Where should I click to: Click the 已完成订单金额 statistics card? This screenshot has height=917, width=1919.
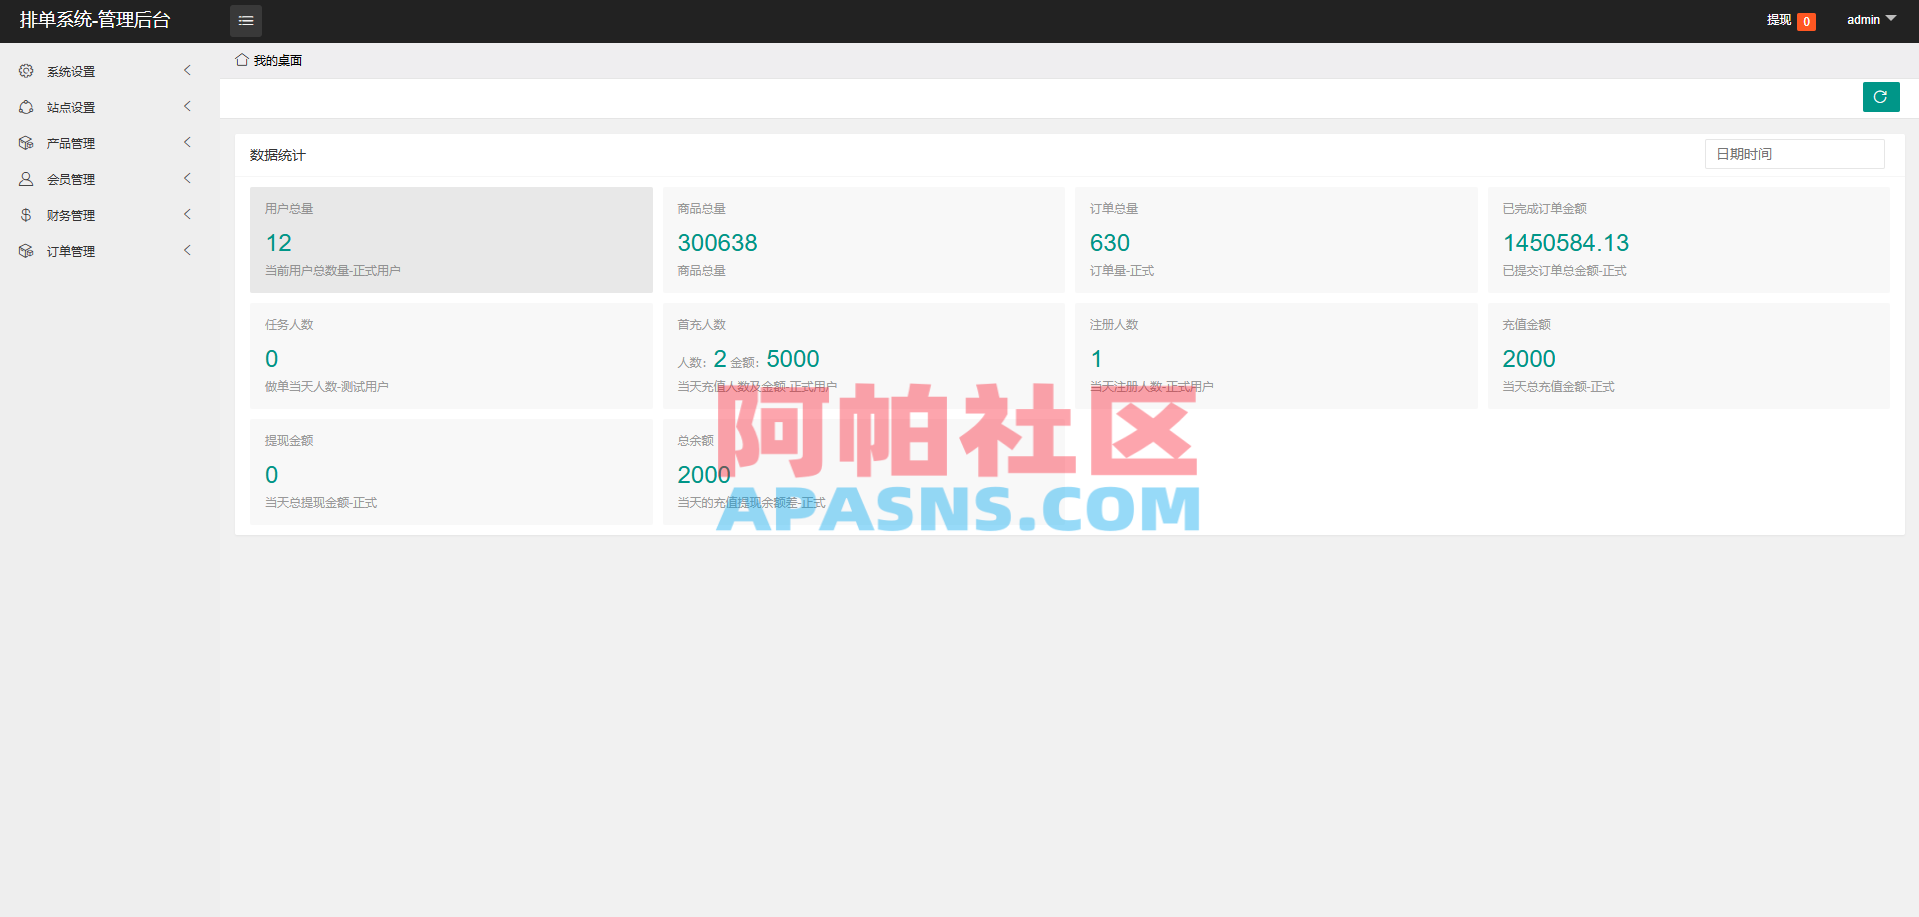(1688, 240)
